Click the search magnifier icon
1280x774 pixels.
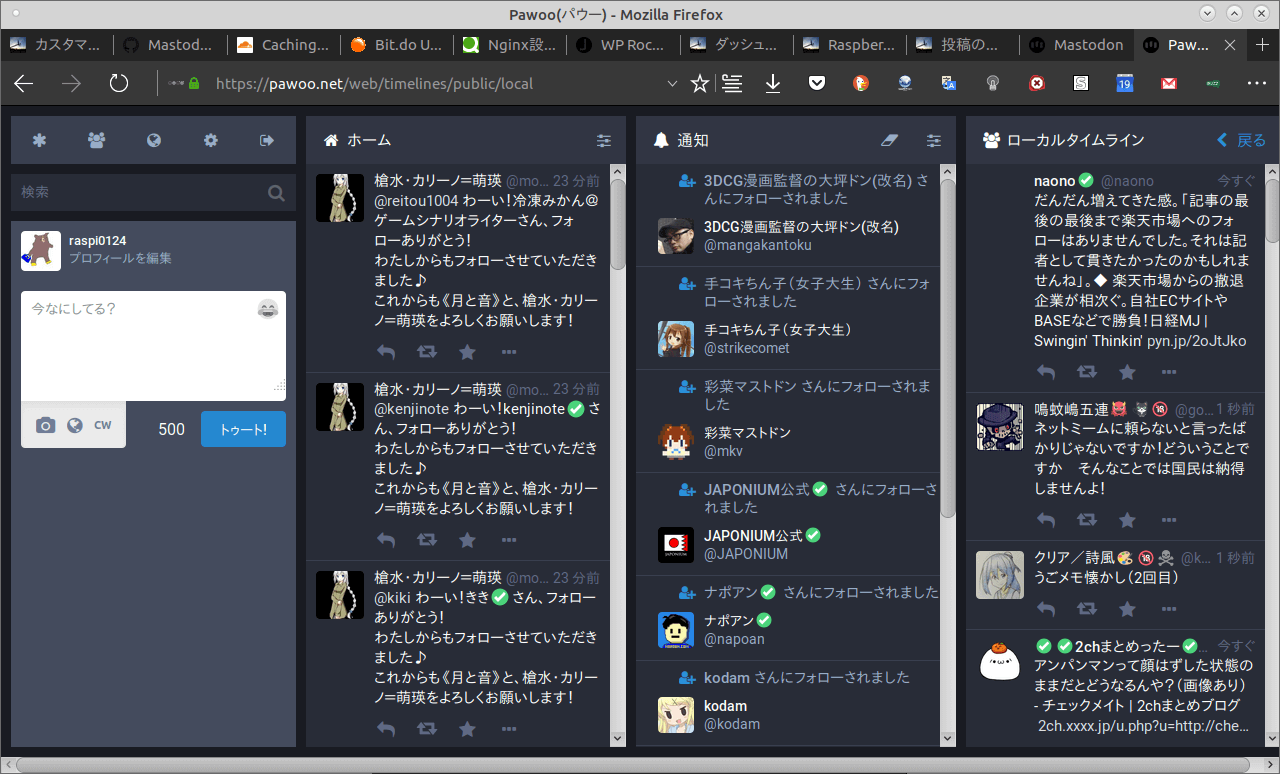pyautogui.click(x=276, y=192)
